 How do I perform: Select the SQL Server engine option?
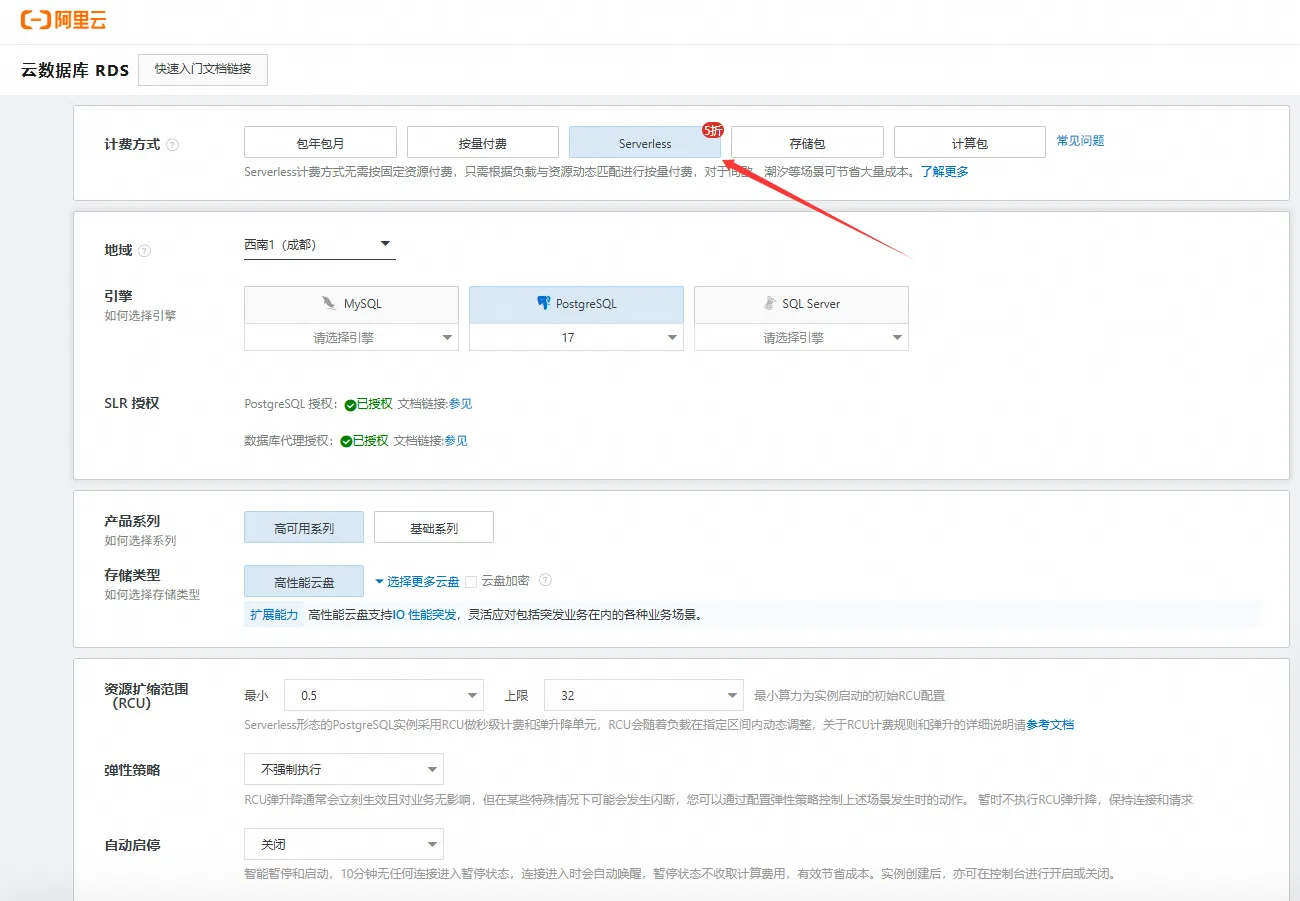pyautogui.click(x=801, y=304)
